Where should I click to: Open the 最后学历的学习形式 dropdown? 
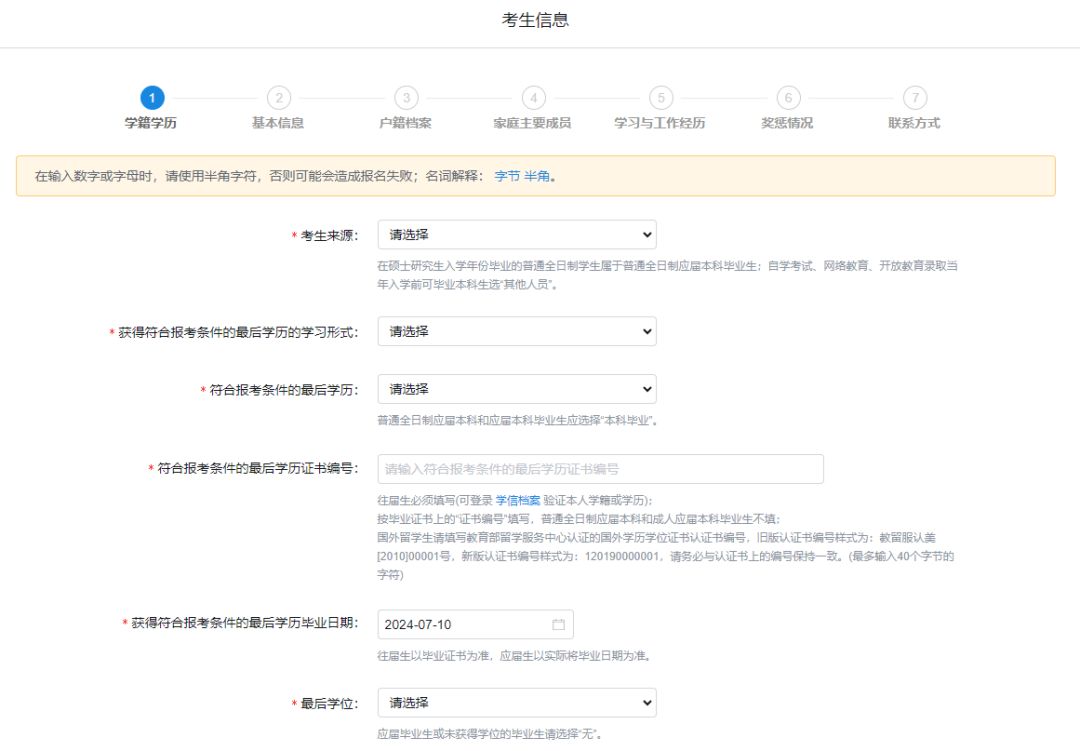coord(516,331)
